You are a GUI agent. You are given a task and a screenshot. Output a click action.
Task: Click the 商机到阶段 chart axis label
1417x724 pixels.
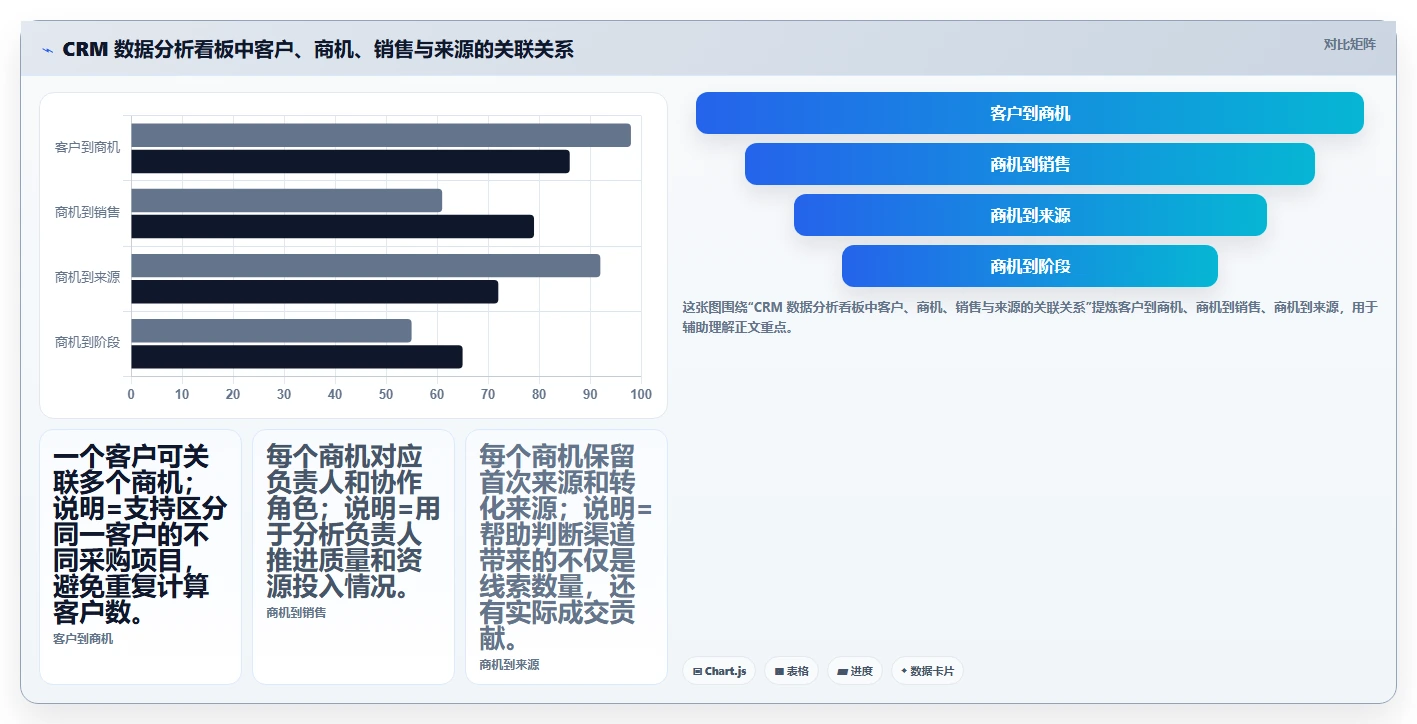coord(87,342)
